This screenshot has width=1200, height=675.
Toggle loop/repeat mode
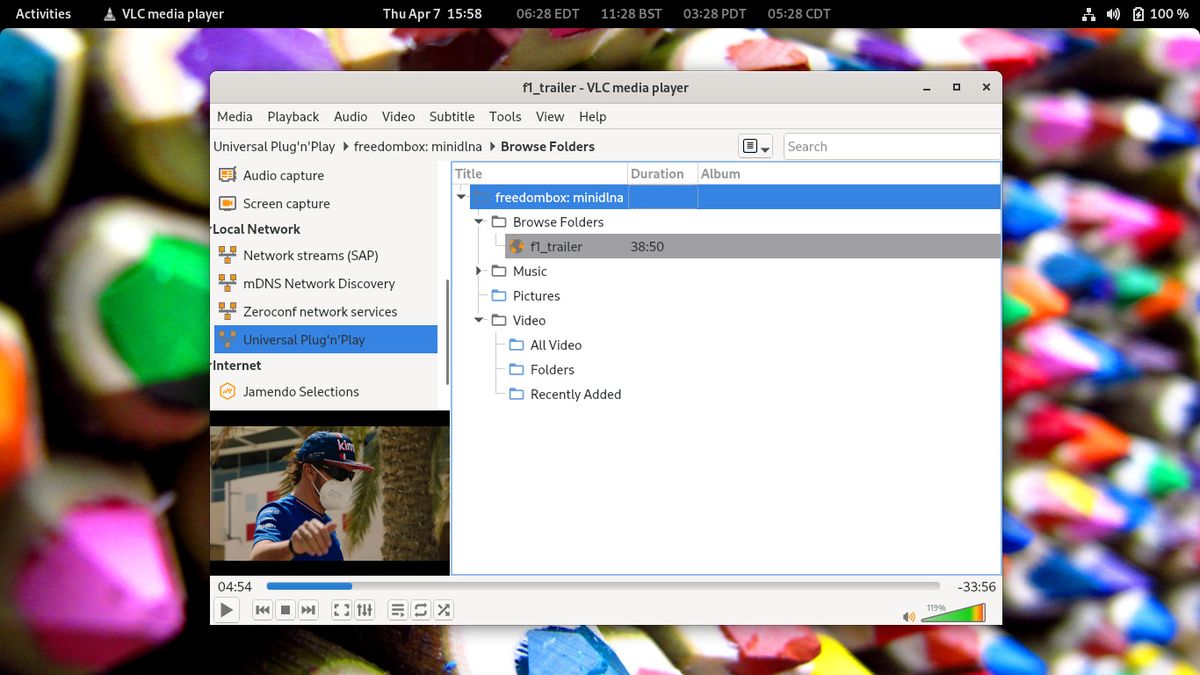click(x=421, y=610)
